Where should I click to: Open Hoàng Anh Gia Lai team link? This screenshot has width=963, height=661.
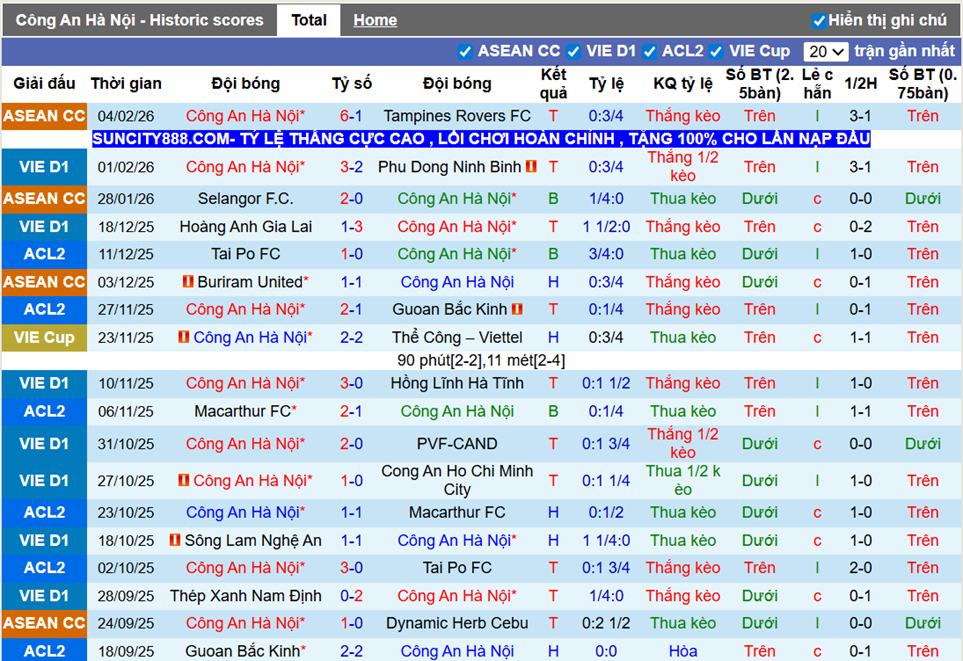(246, 227)
